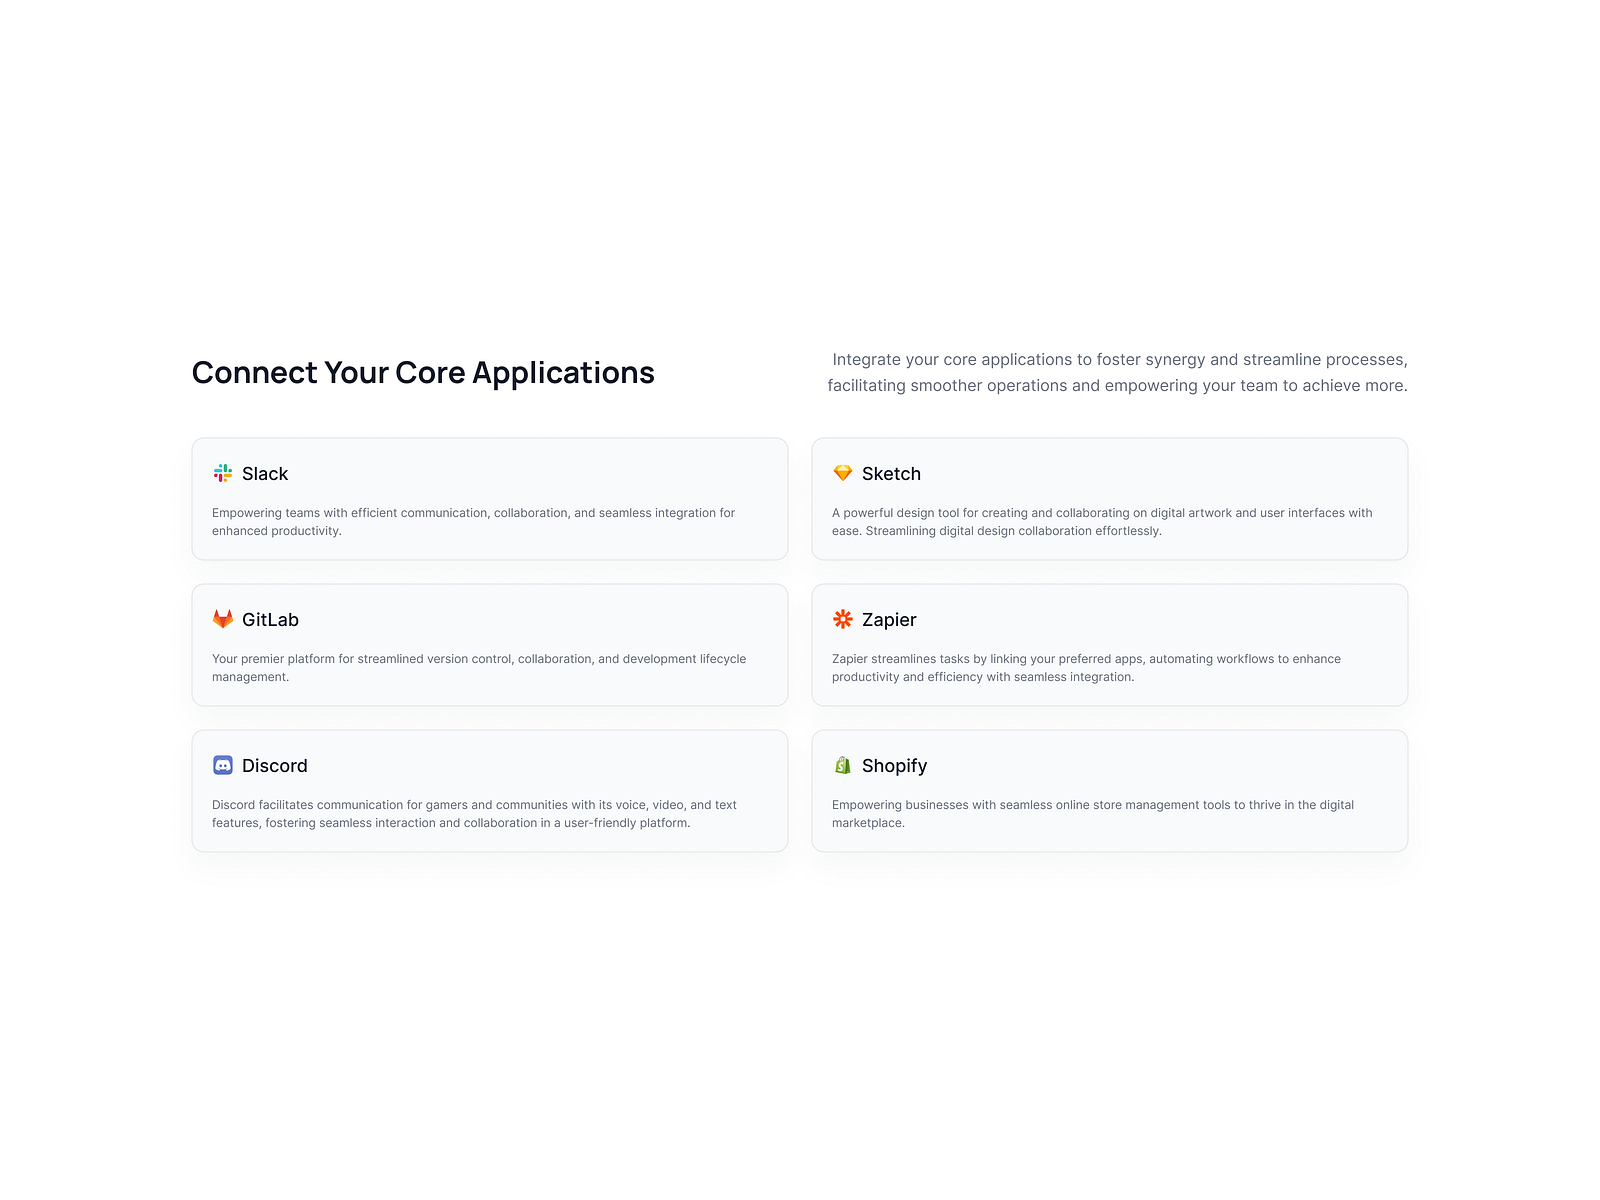Click the Sketch diamond icon
The height and width of the screenshot is (1200, 1600).
point(843,473)
